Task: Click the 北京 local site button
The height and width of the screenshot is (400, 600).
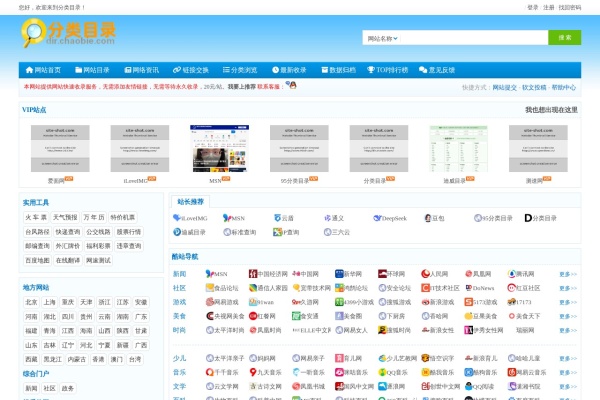Action: [31, 302]
